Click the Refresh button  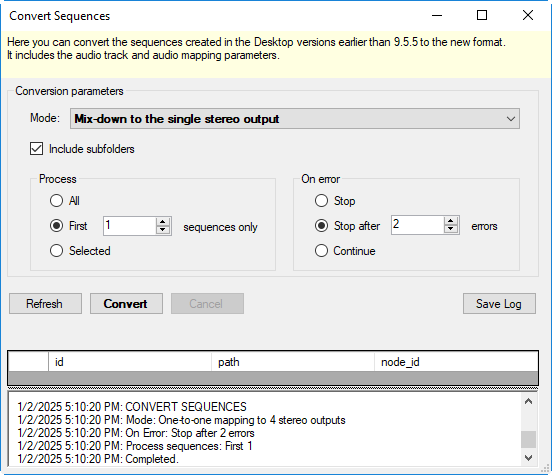pyautogui.click(x=45, y=304)
